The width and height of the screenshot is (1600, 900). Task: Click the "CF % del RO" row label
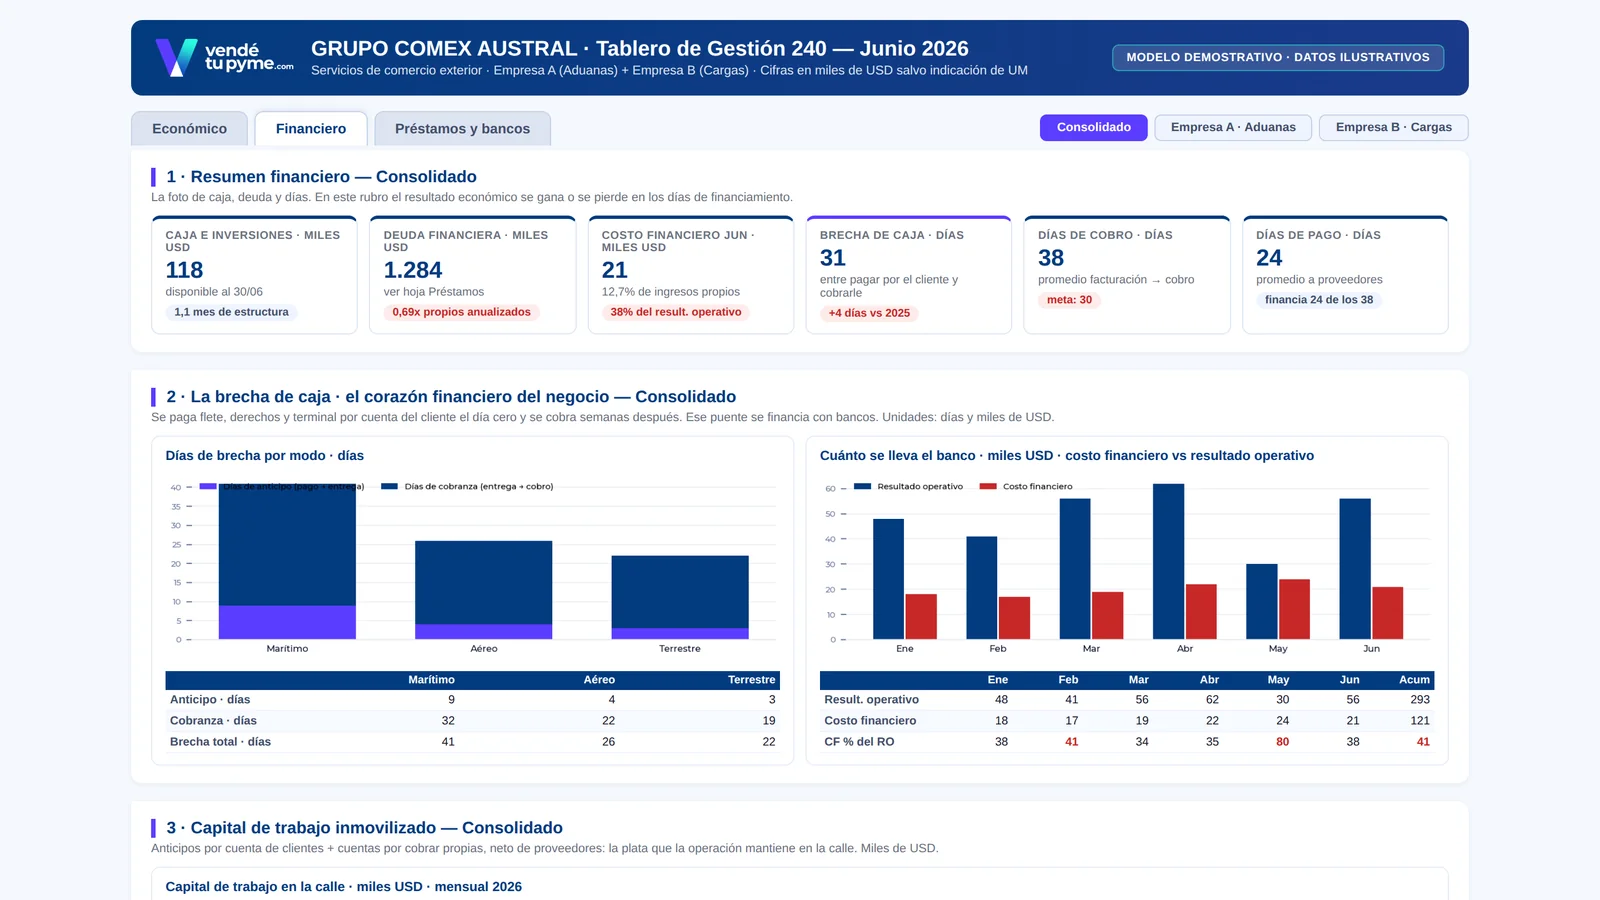859,742
